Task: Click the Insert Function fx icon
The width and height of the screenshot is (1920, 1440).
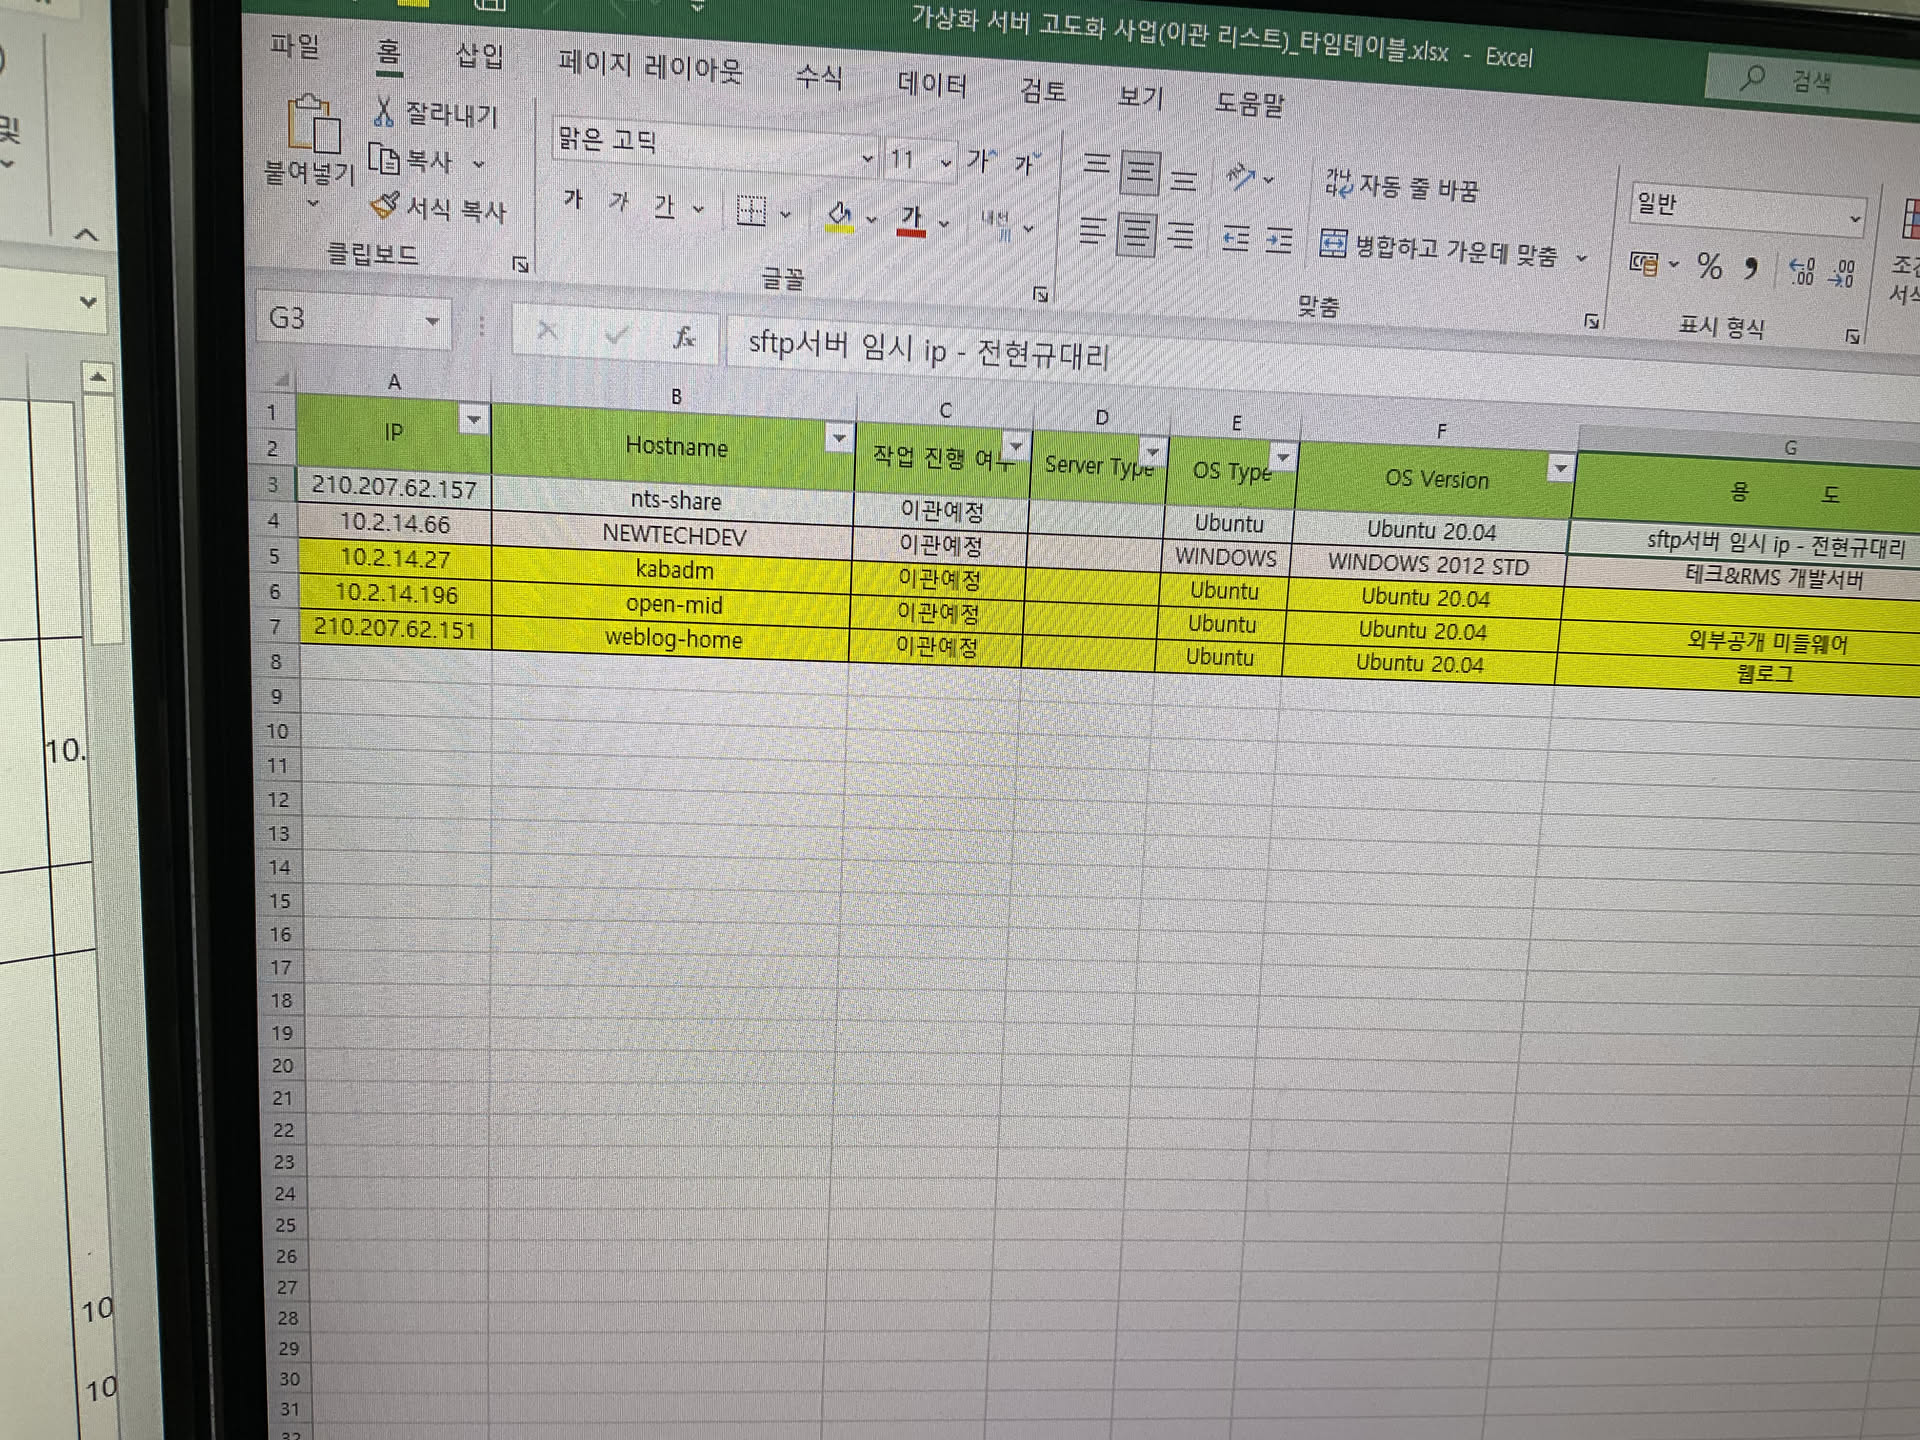Action: [x=683, y=337]
